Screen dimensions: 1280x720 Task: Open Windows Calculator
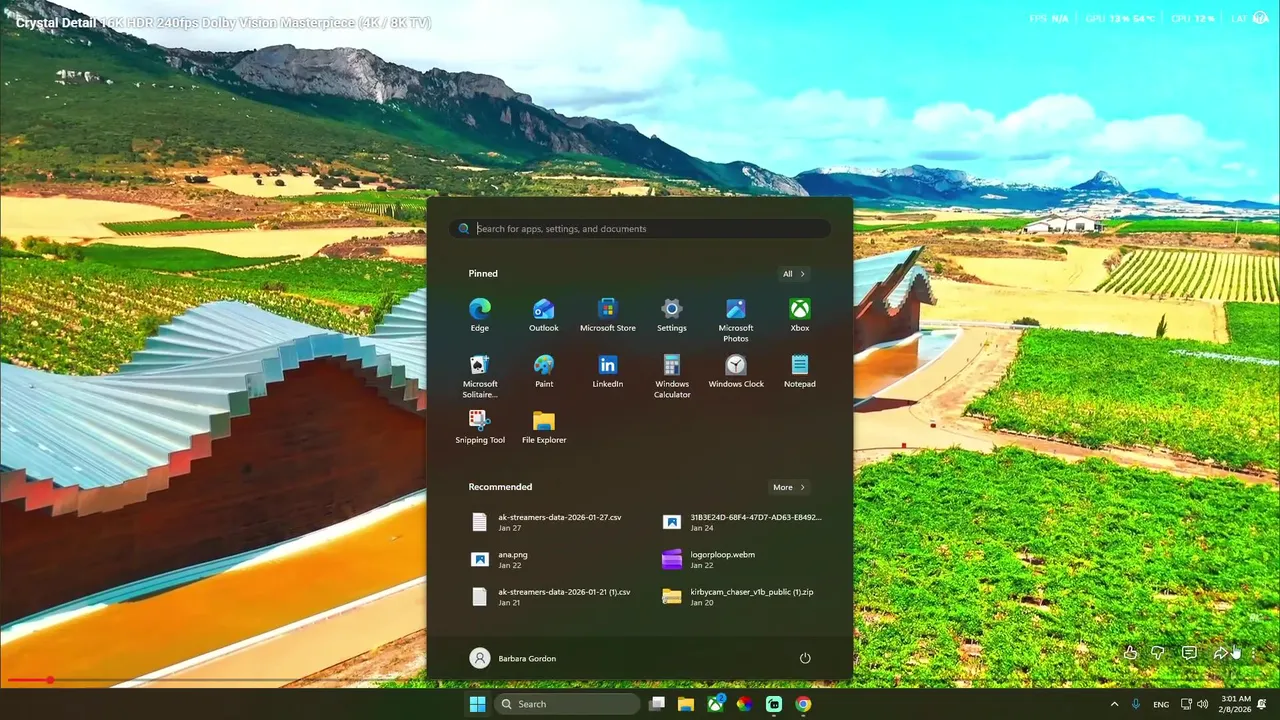(x=672, y=376)
